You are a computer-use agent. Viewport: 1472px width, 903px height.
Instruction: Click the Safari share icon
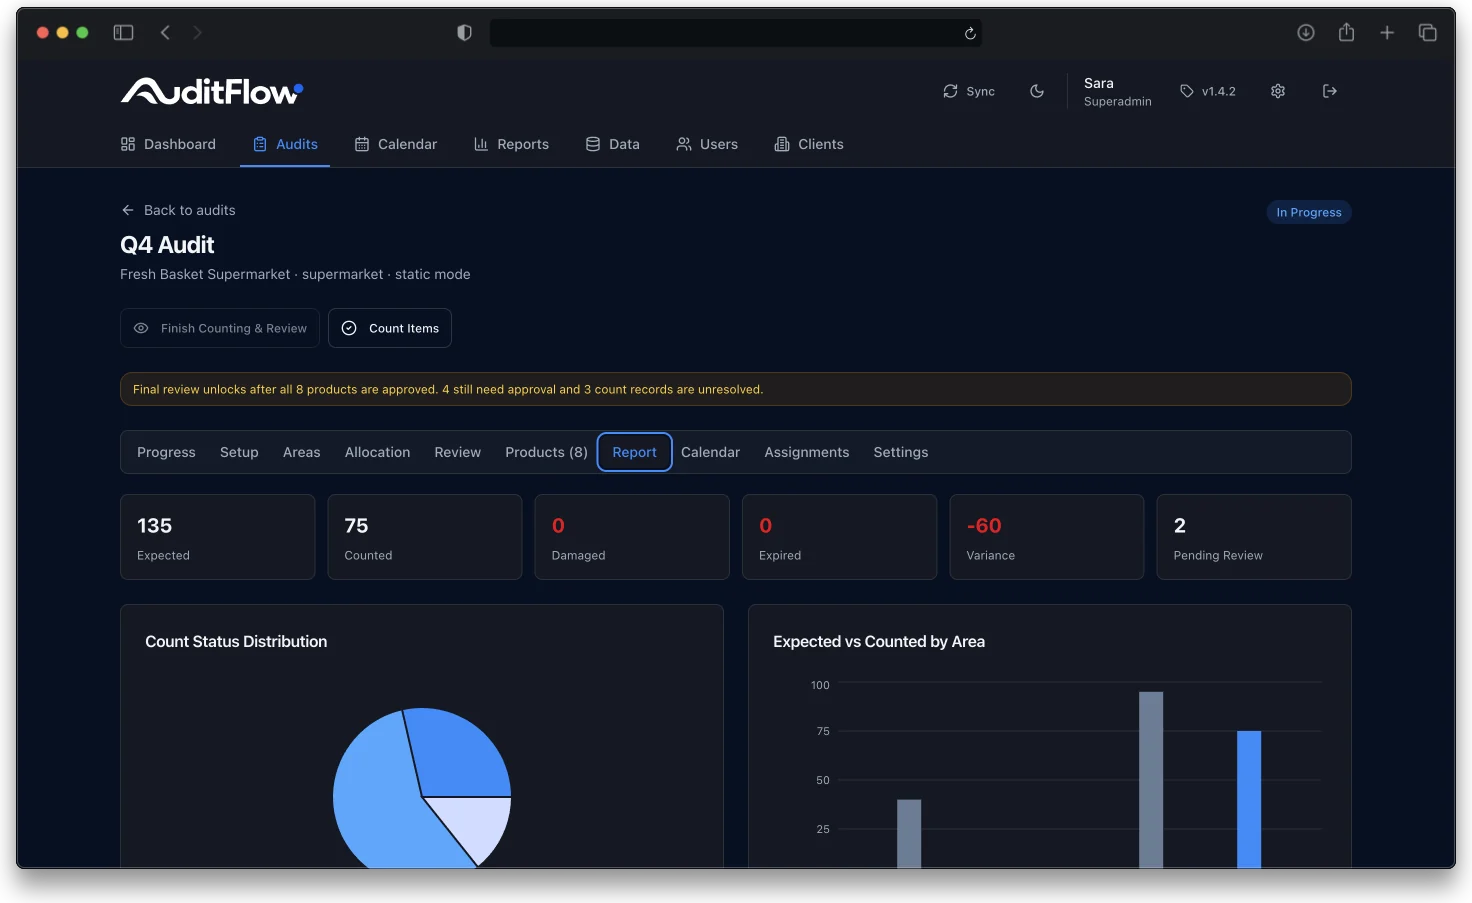[x=1346, y=33]
